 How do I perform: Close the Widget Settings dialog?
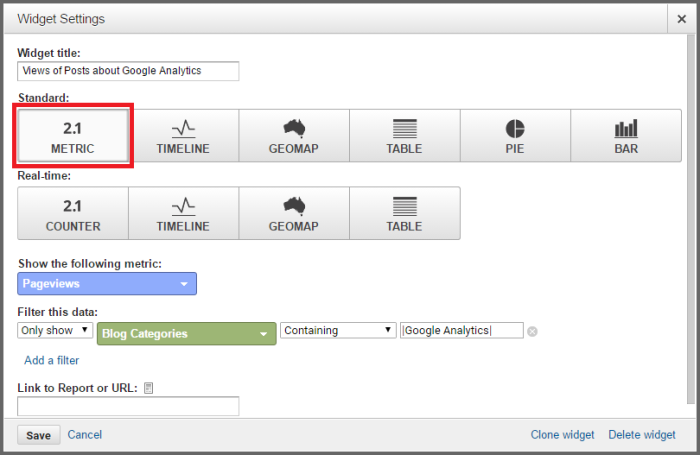tap(682, 19)
